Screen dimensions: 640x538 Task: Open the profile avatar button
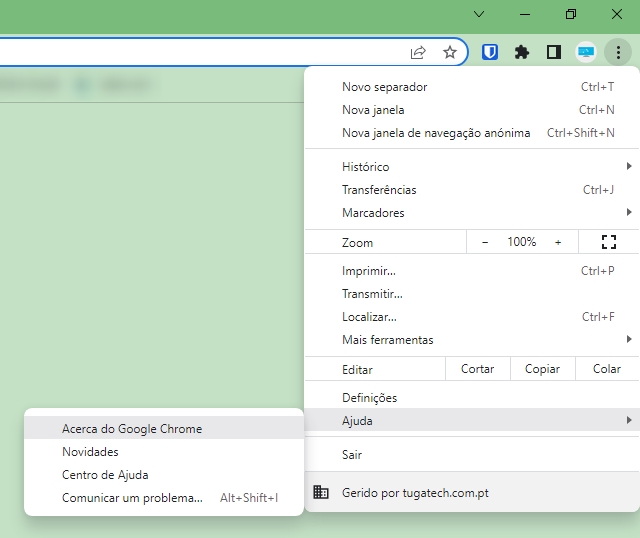tap(586, 52)
